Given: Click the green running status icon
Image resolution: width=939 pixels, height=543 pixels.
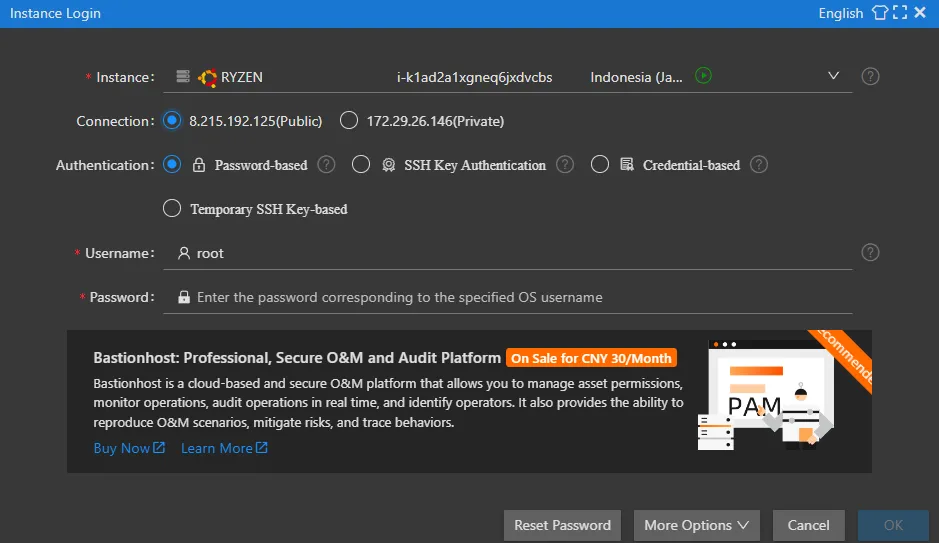Looking at the screenshot, I should (x=703, y=76).
